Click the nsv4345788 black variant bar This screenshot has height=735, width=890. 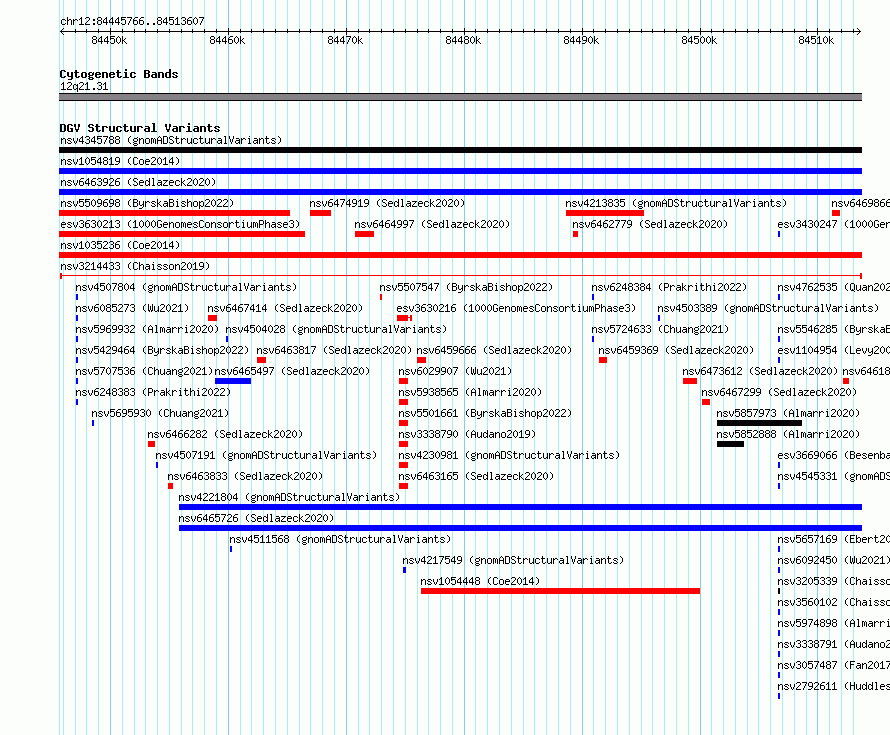460,150
